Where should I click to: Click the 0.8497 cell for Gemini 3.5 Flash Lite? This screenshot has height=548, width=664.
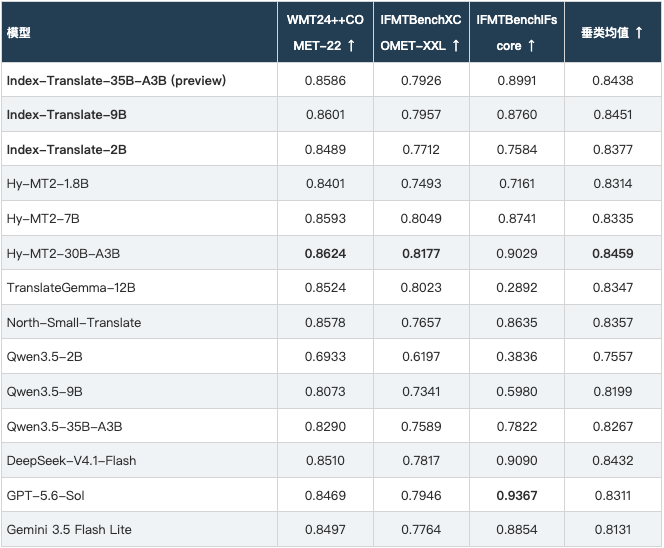325,529
